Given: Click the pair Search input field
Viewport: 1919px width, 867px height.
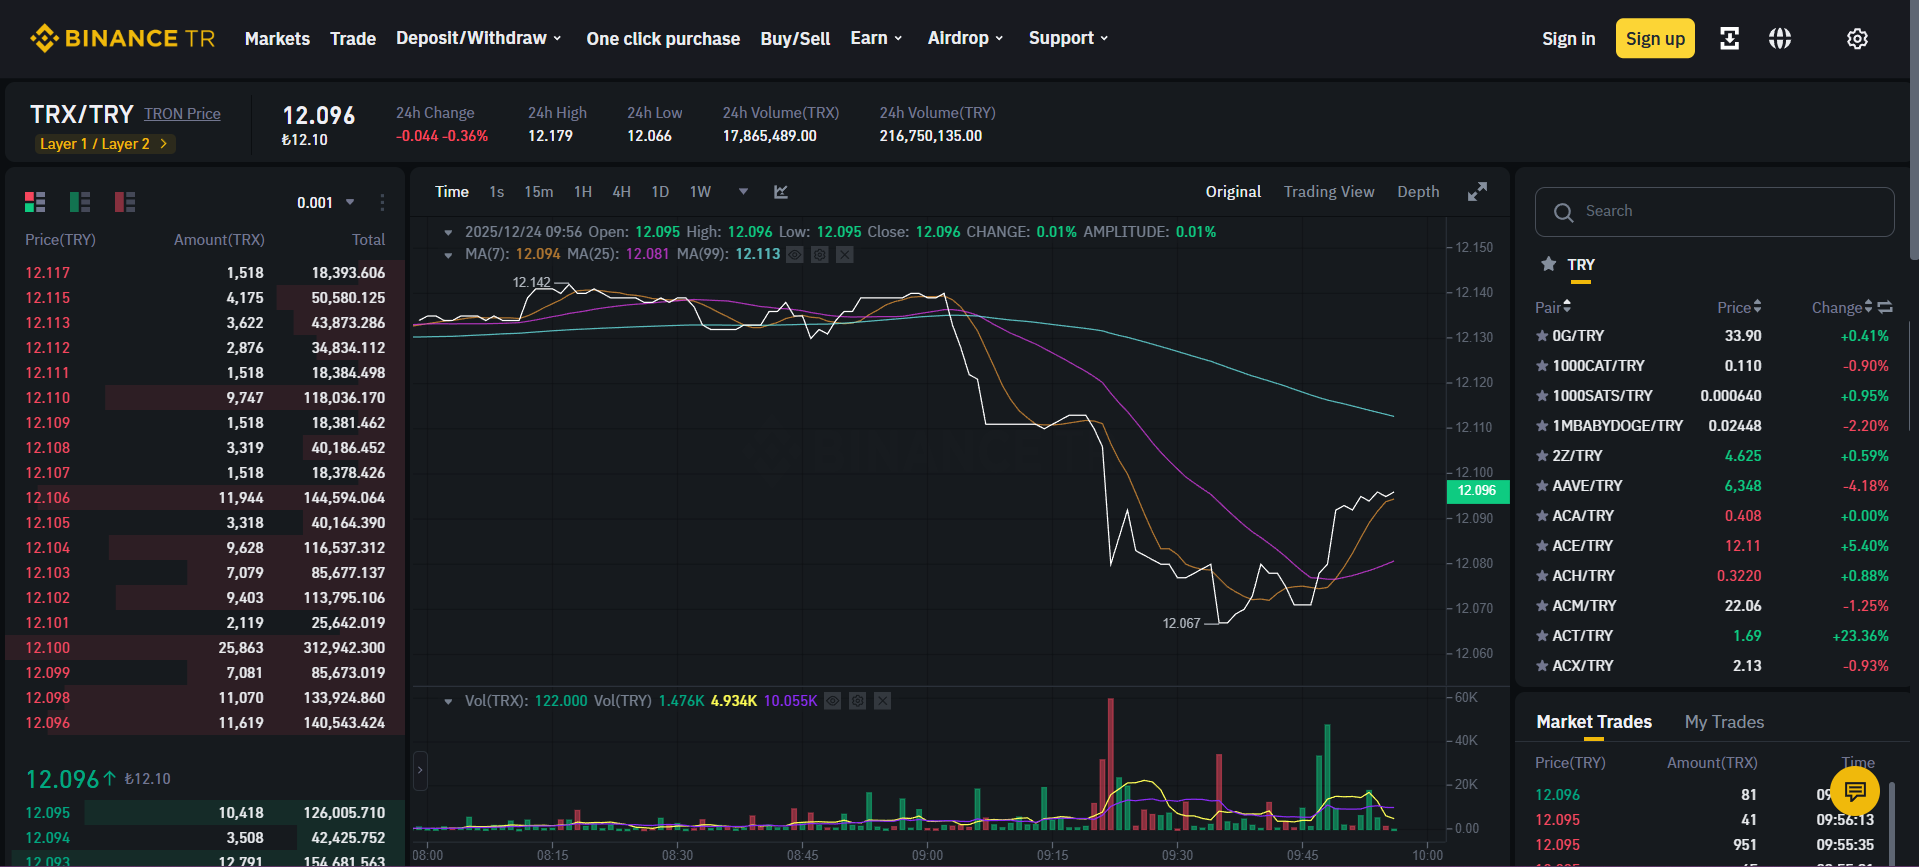Looking at the screenshot, I should 1714,212.
